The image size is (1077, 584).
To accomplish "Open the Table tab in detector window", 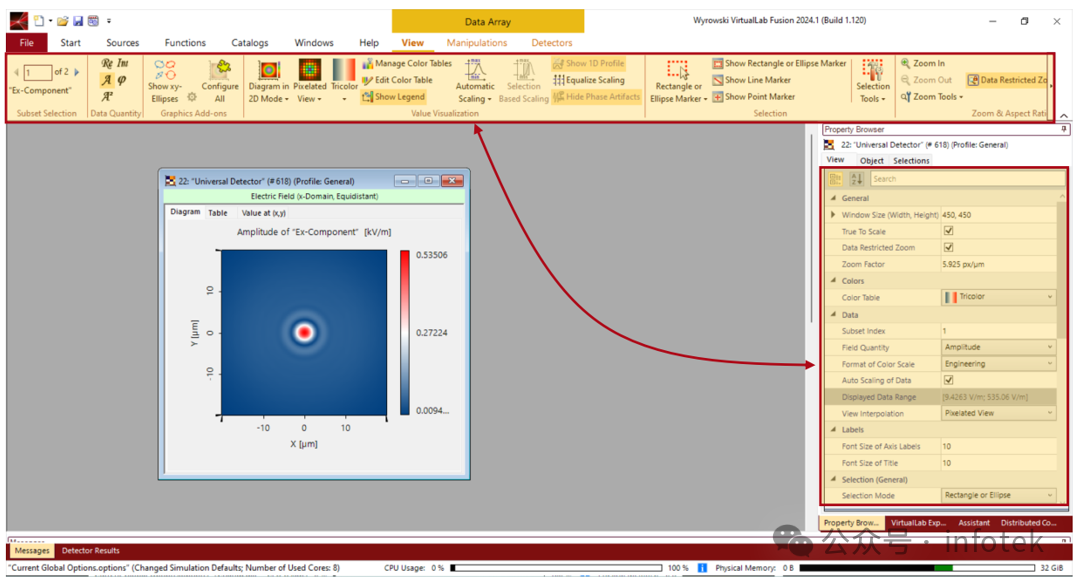I will [218, 213].
